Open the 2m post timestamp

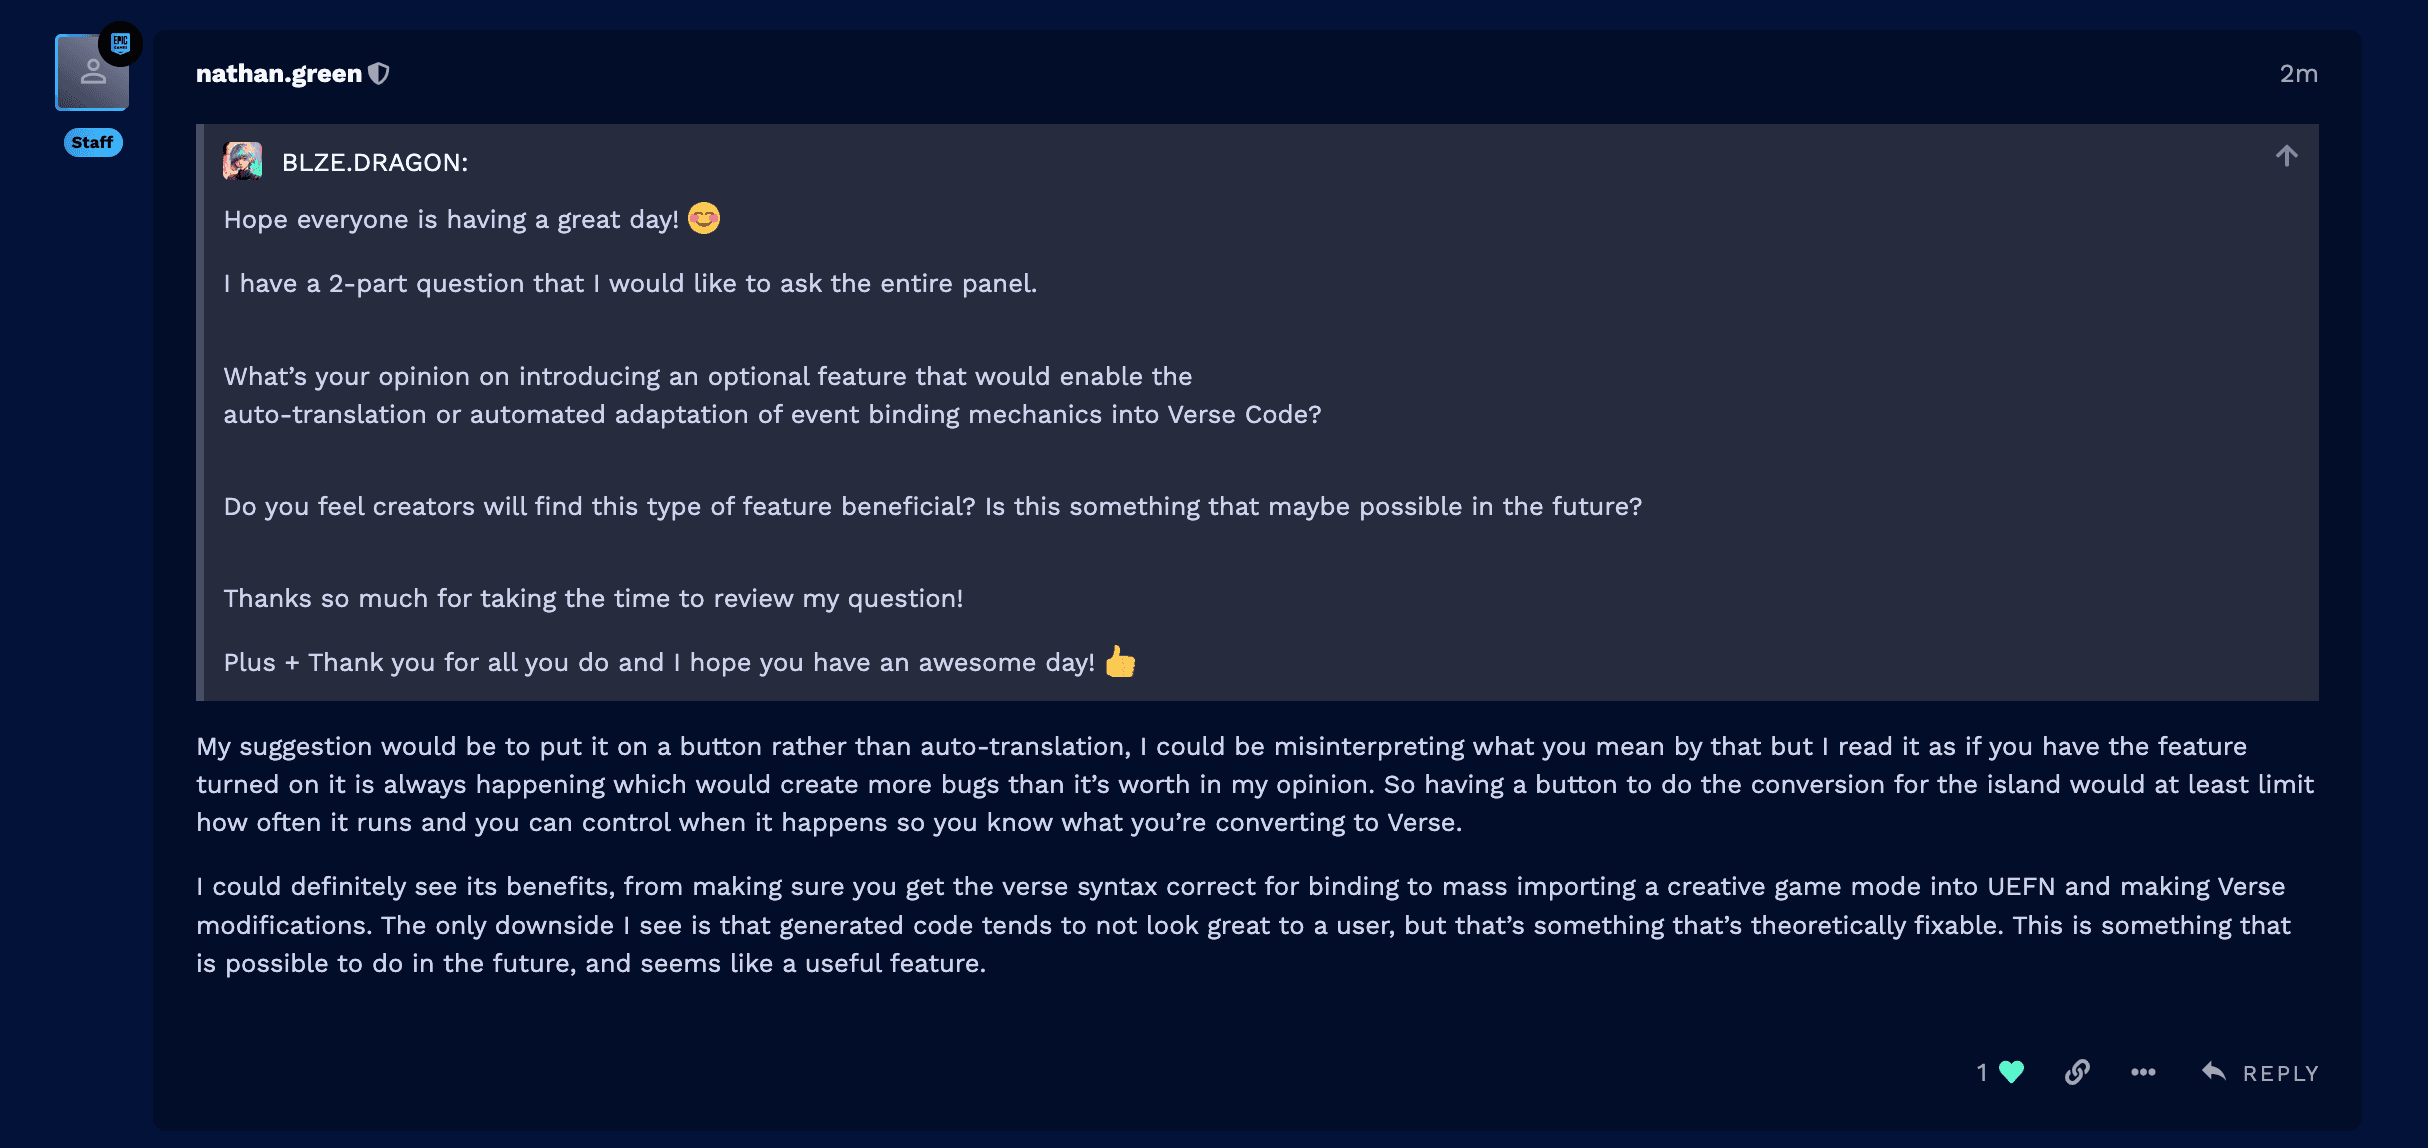pos(2298,74)
